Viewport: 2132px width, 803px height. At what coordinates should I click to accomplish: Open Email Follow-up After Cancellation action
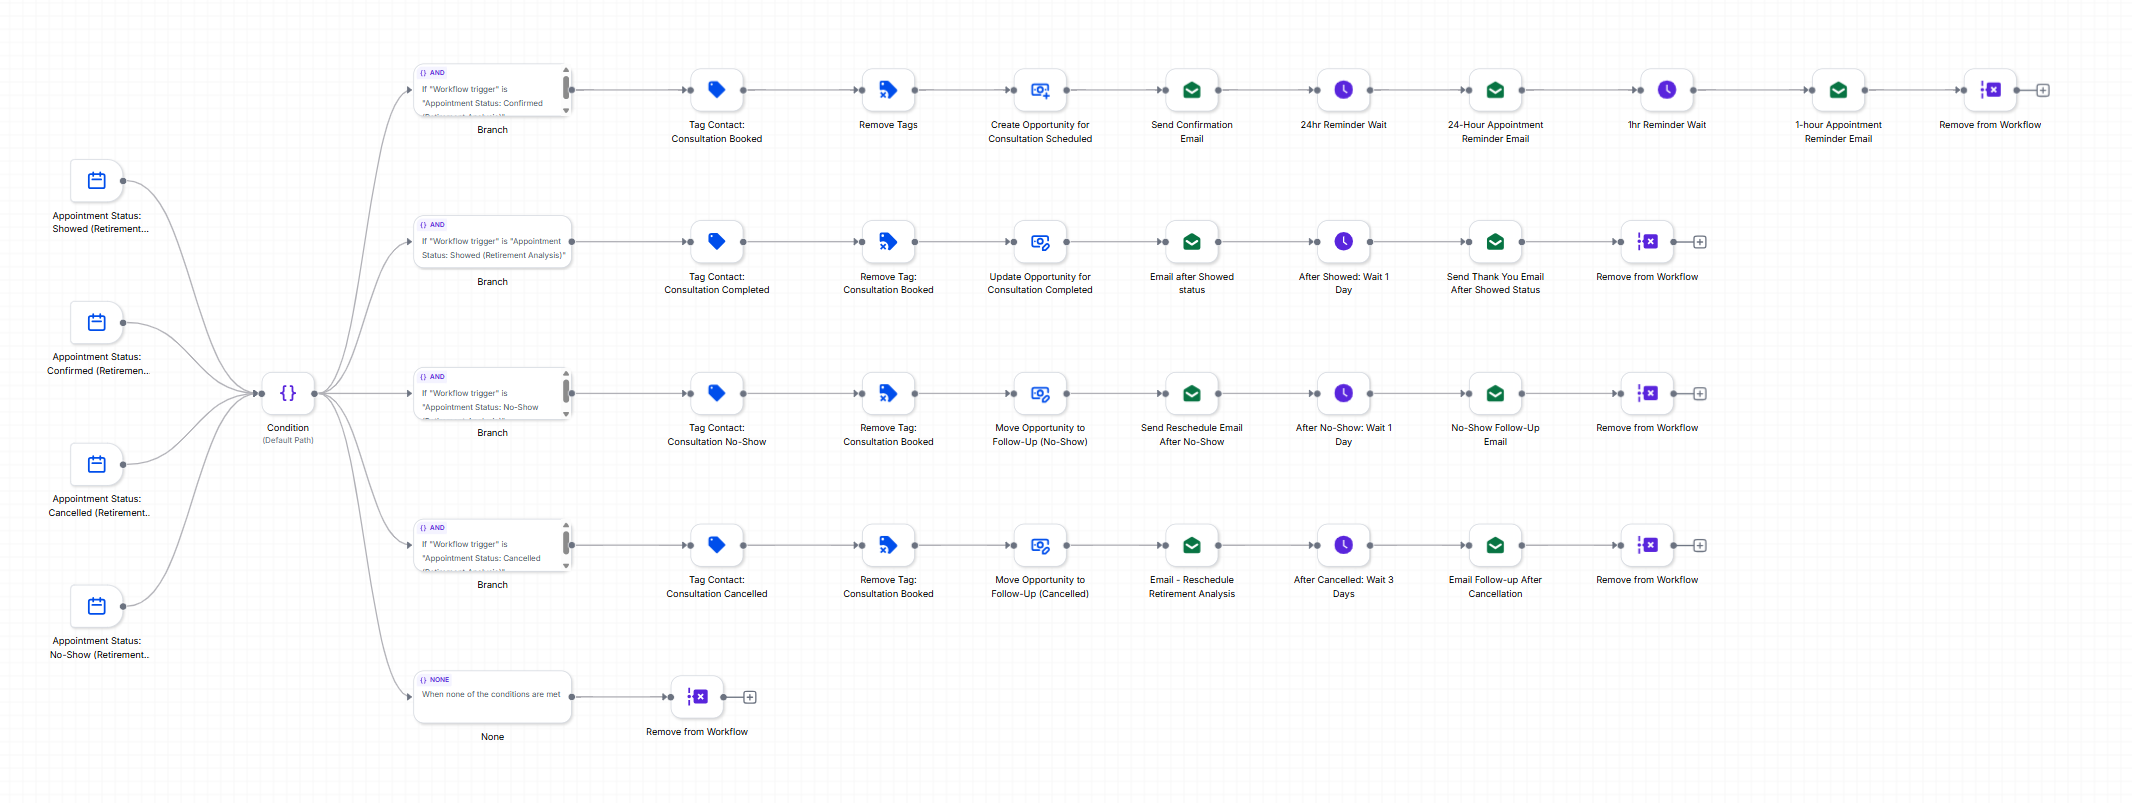click(1495, 545)
